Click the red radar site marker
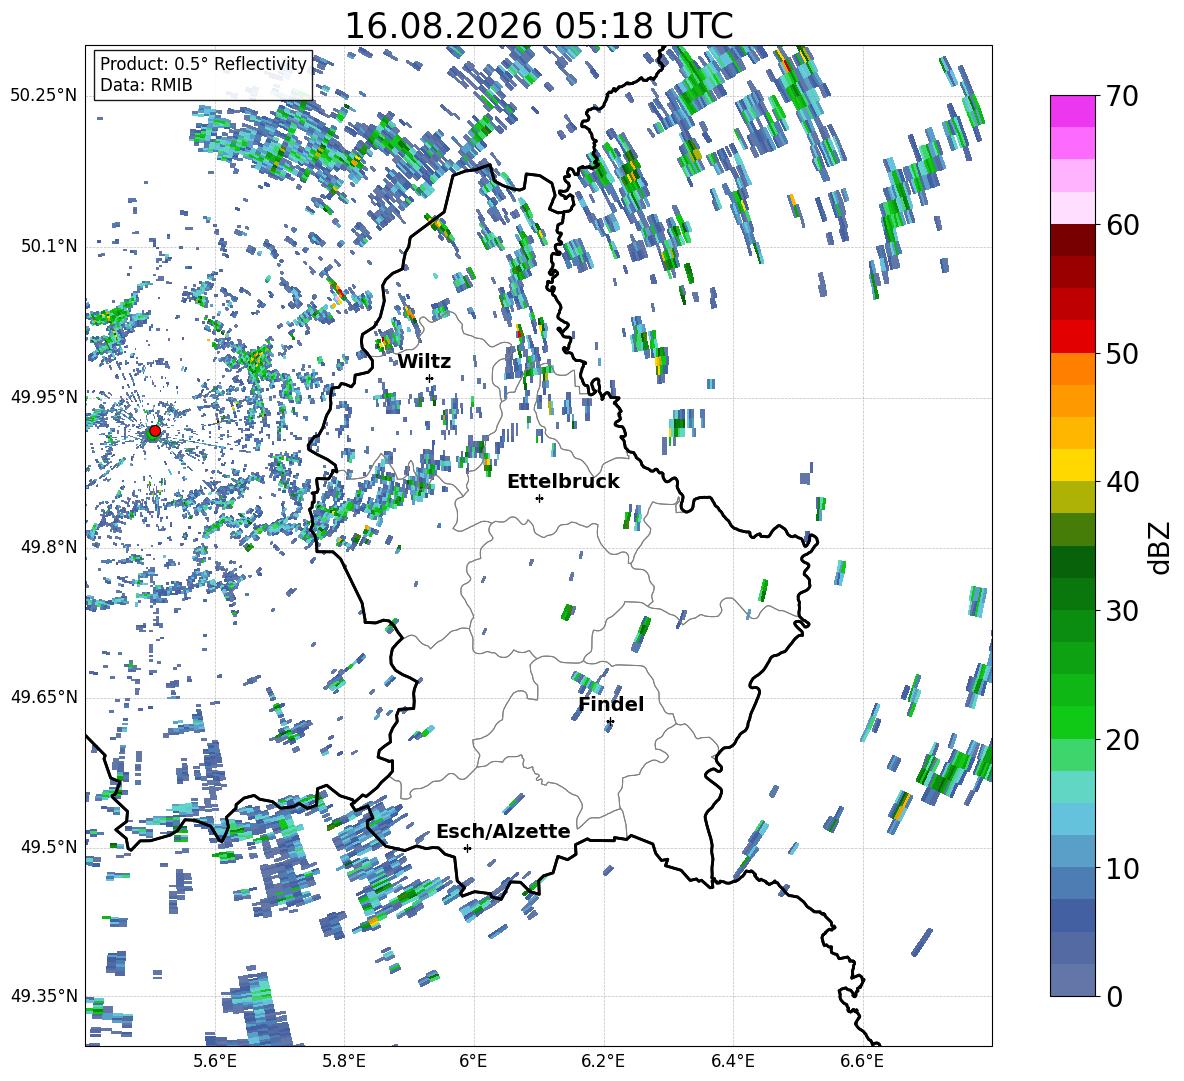1184x1081 pixels. [x=155, y=431]
